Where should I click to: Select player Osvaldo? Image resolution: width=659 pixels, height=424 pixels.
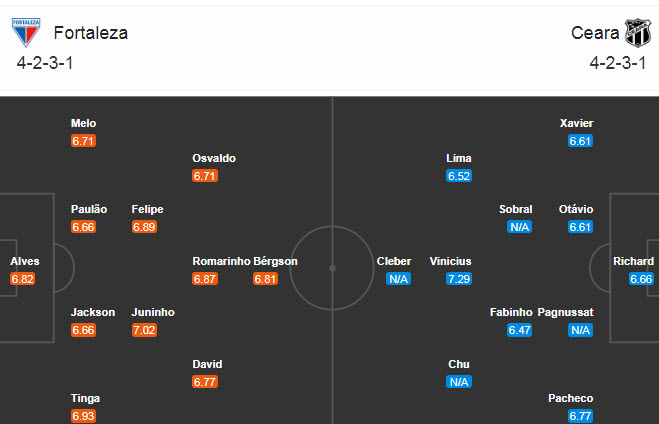pyautogui.click(x=214, y=158)
